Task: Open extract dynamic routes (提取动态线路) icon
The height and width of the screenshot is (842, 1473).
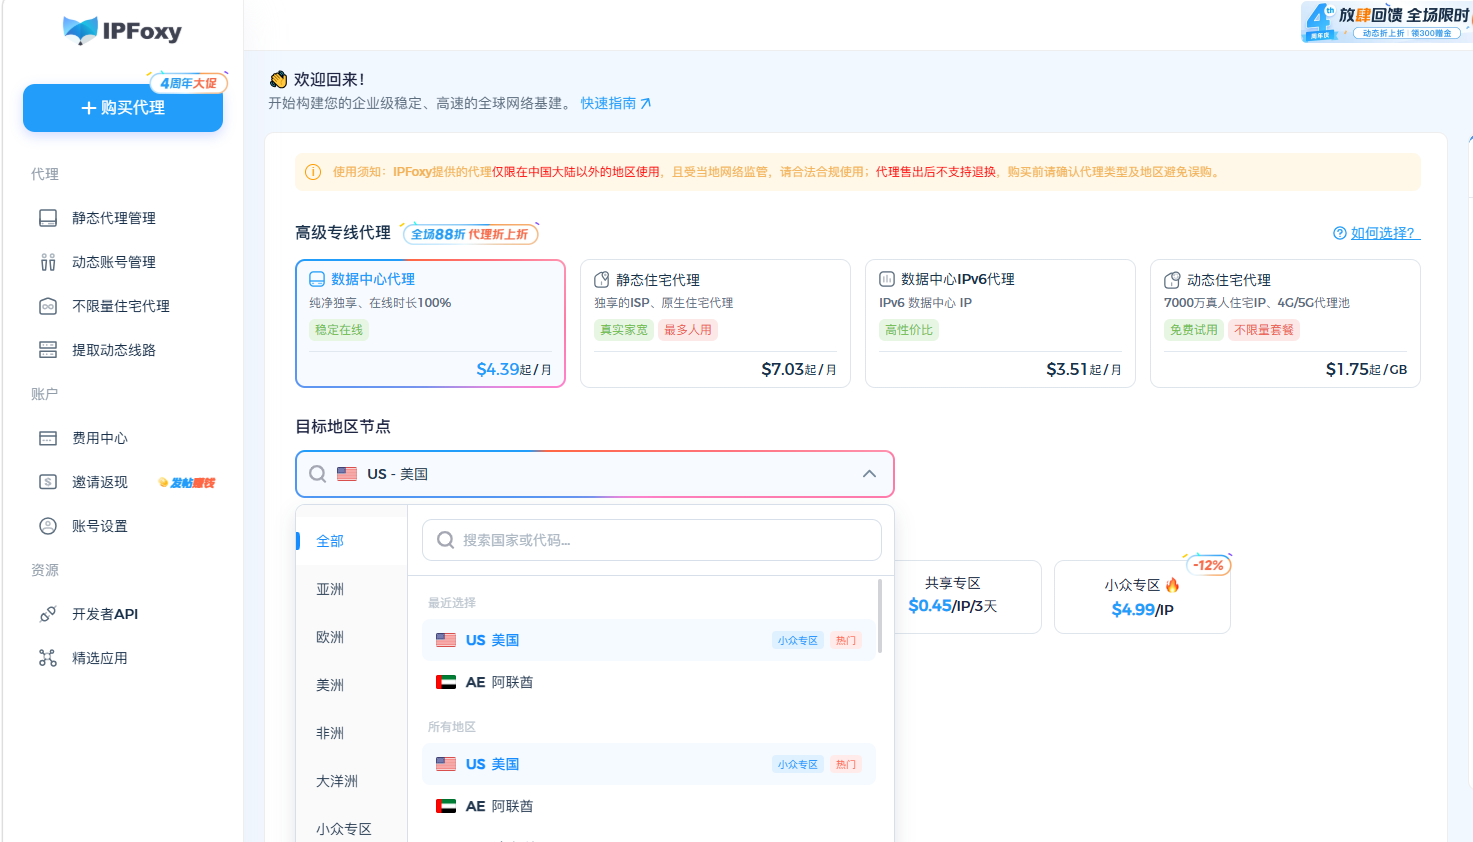Action: pyautogui.click(x=48, y=350)
